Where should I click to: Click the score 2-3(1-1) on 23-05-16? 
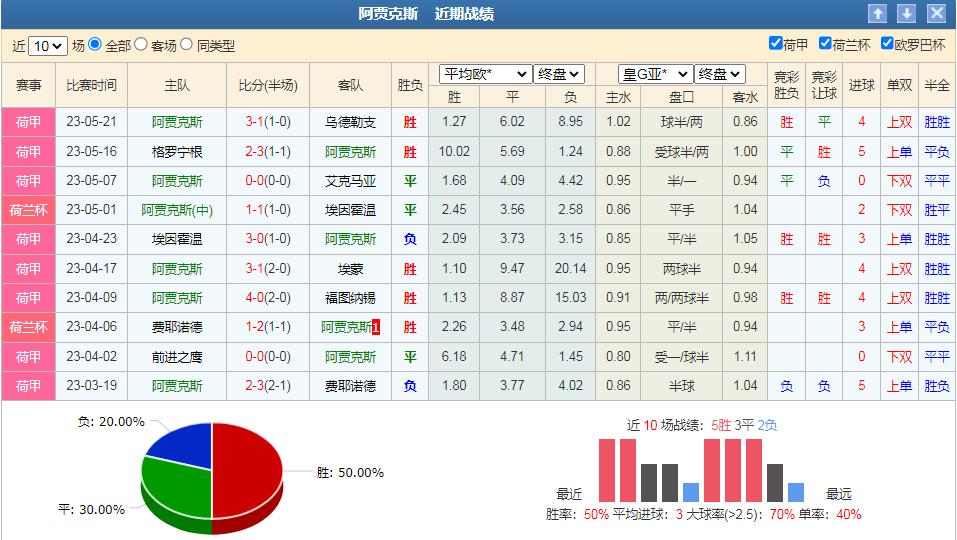click(x=268, y=151)
